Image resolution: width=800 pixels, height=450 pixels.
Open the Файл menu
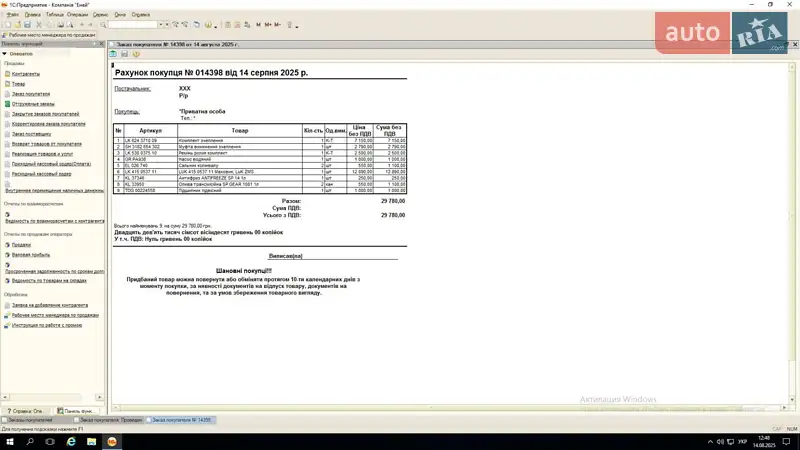[12, 15]
